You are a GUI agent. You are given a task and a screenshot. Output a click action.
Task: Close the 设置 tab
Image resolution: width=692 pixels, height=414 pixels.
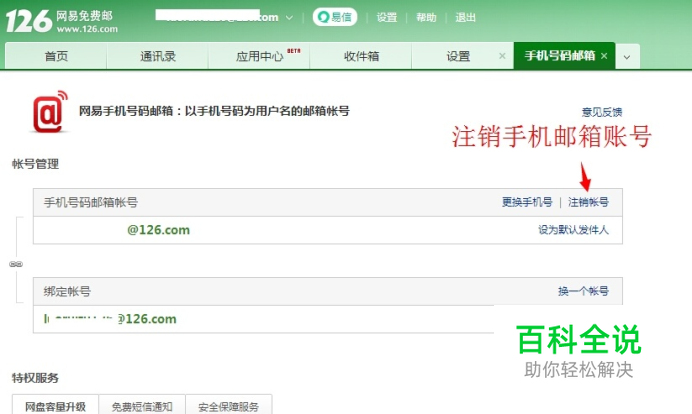(502, 56)
